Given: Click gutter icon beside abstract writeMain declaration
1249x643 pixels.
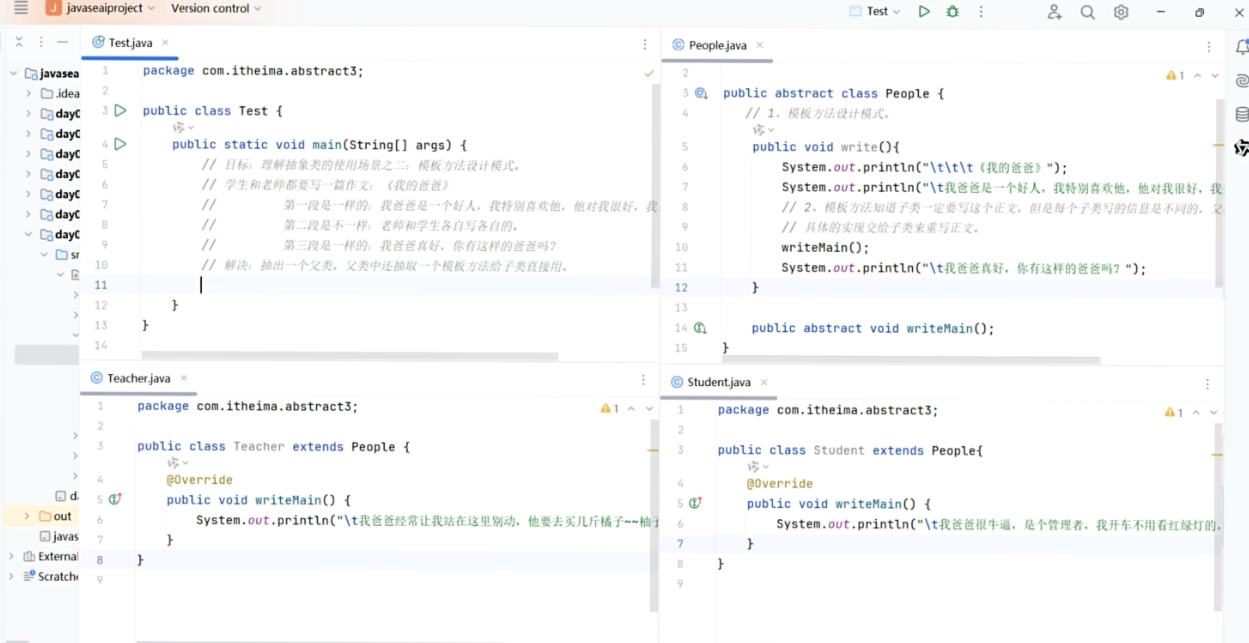Looking at the screenshot, I should (x=700, y=328).
